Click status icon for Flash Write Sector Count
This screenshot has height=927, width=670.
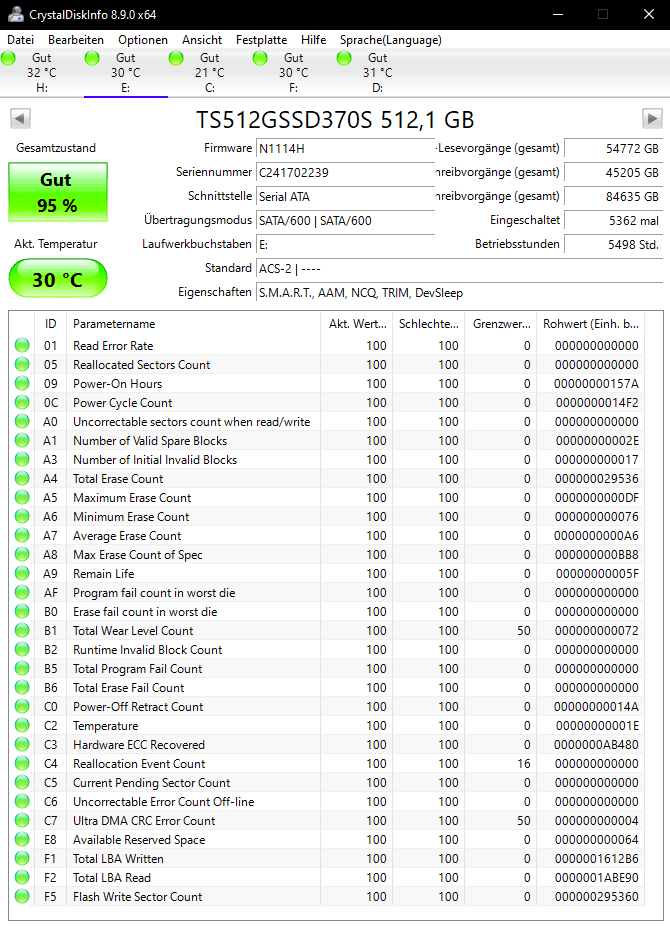(x=22, y=896)
